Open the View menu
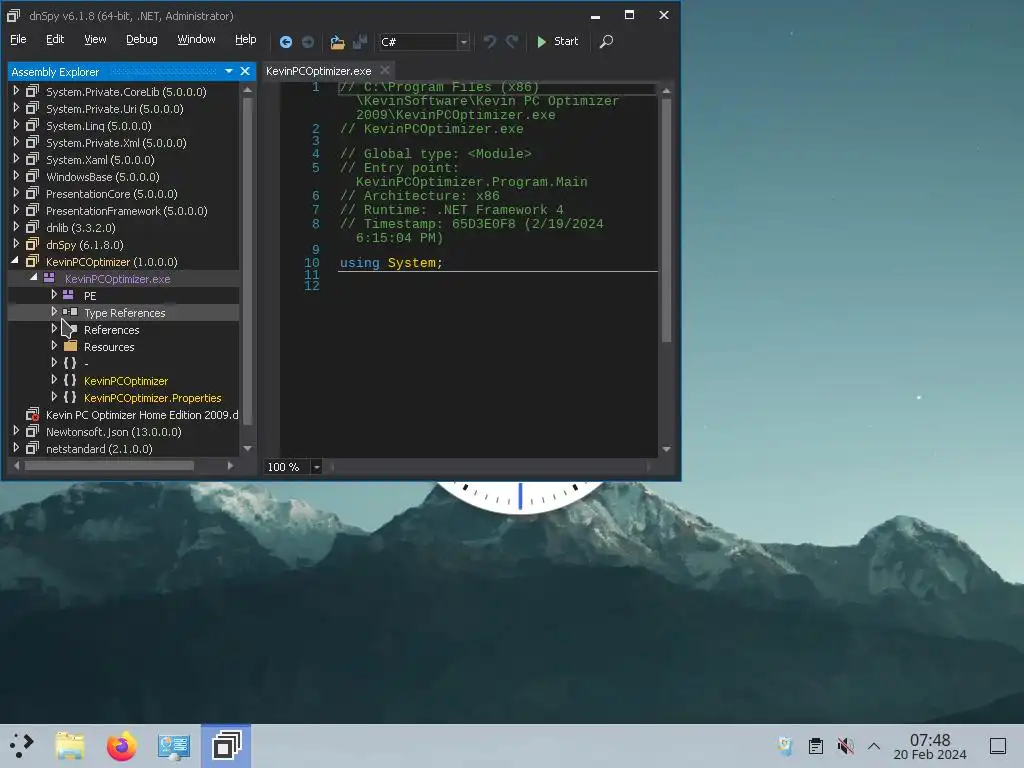1024x768 pixels. click(95, 39)
